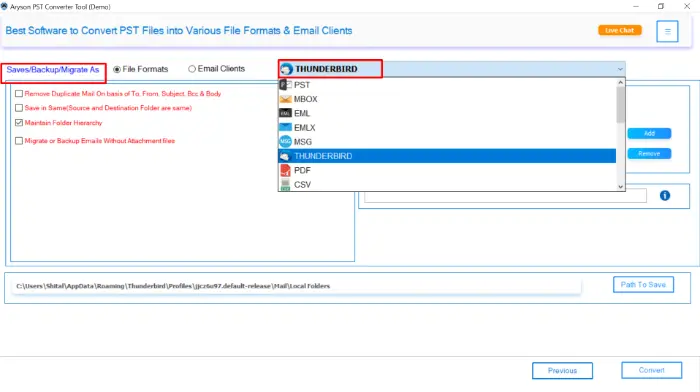Select the File Formats radio button

click(x=117, y=69)
